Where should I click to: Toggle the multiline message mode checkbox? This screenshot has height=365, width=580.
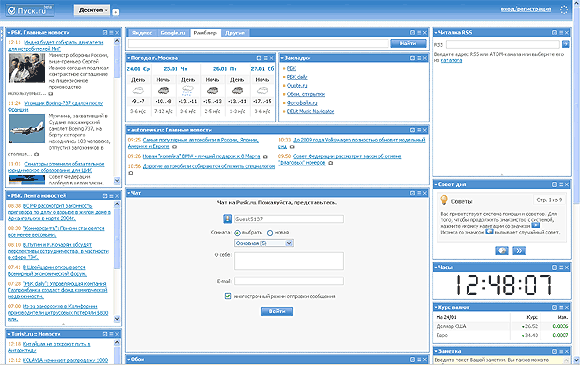pyautogui.click(x=228, y=296)
